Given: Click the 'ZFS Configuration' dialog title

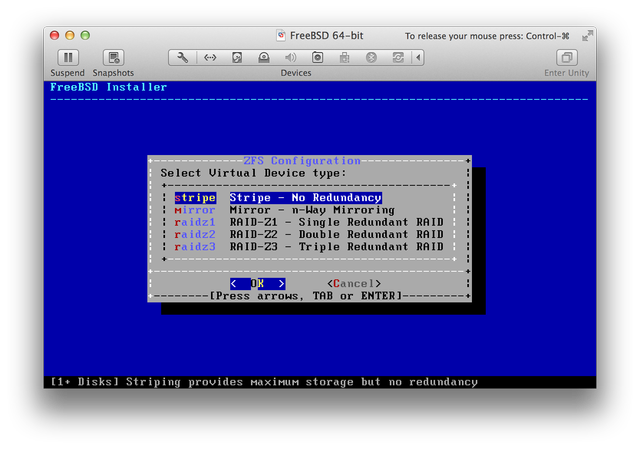Looking at the screenshot, I should (x=302, y=161).
